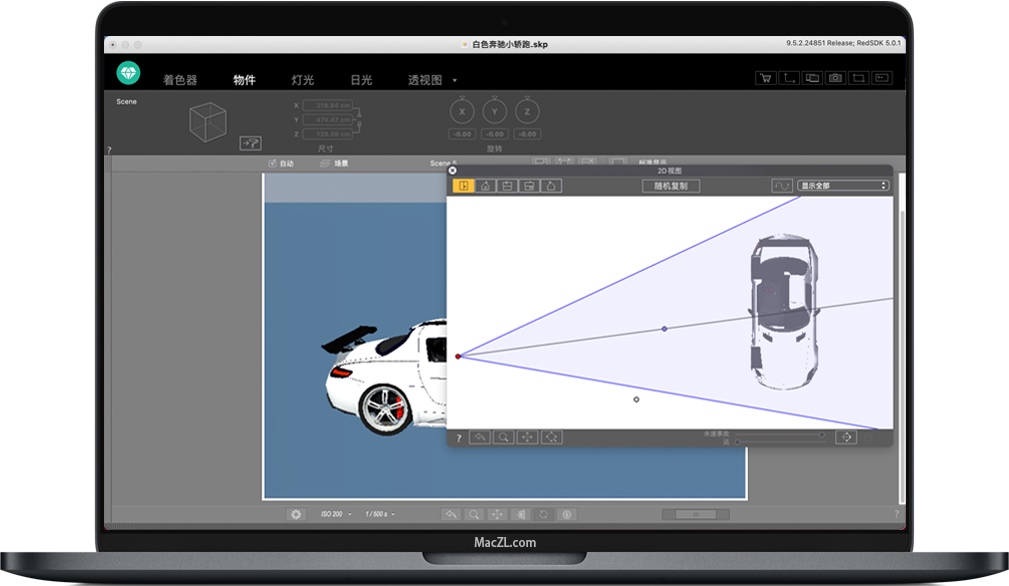Click the X rotation axis button

point(462,112)
